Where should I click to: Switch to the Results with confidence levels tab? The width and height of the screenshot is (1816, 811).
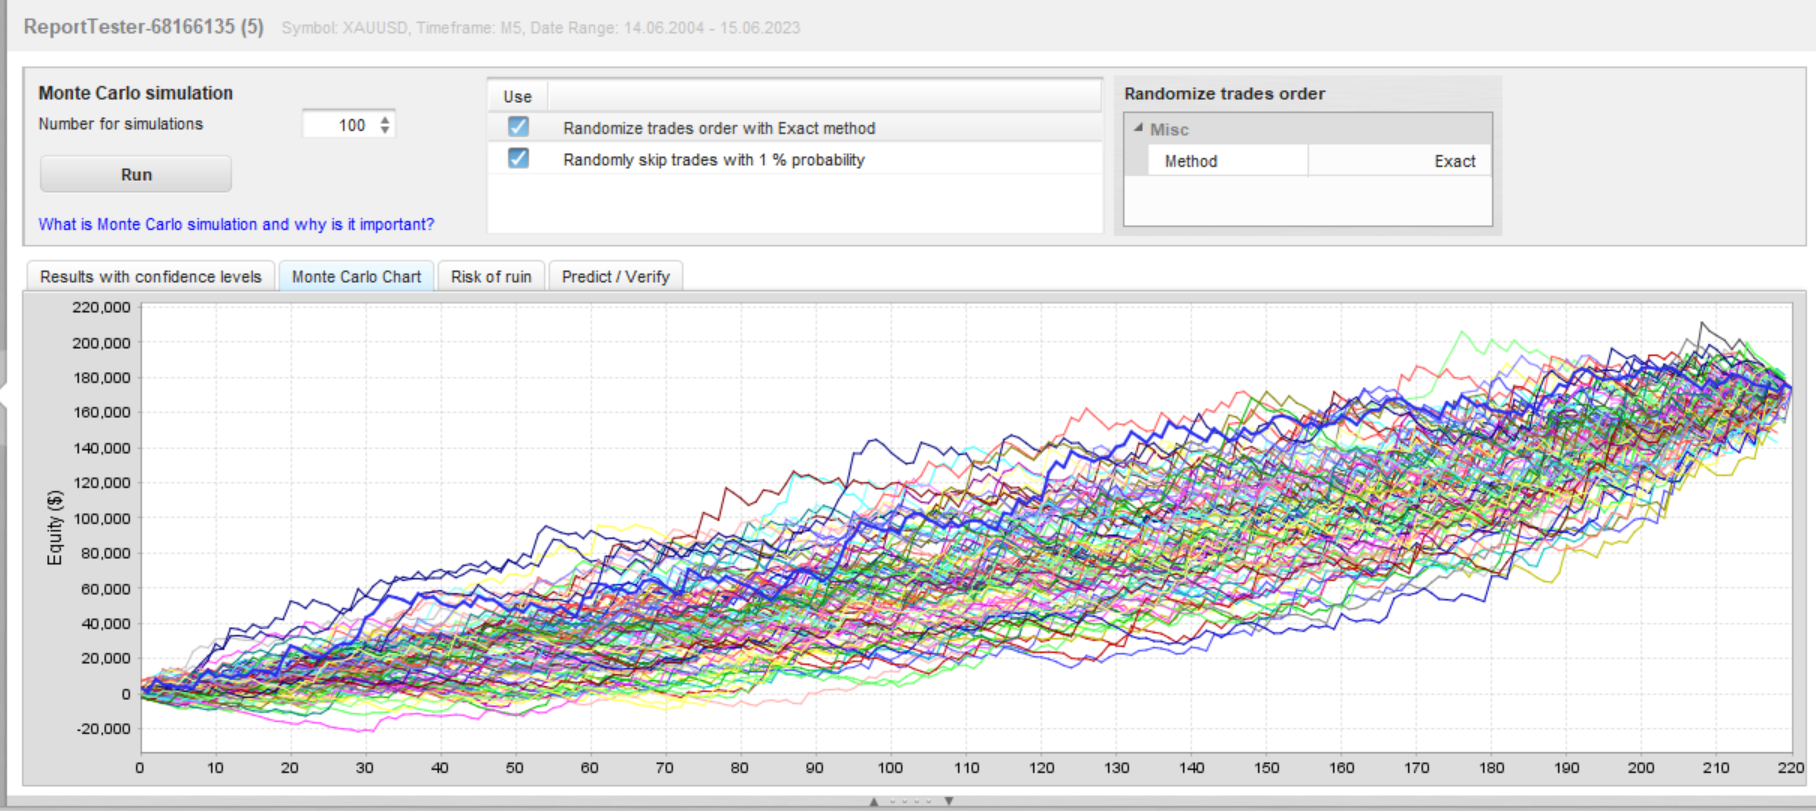tap(151, 277)
